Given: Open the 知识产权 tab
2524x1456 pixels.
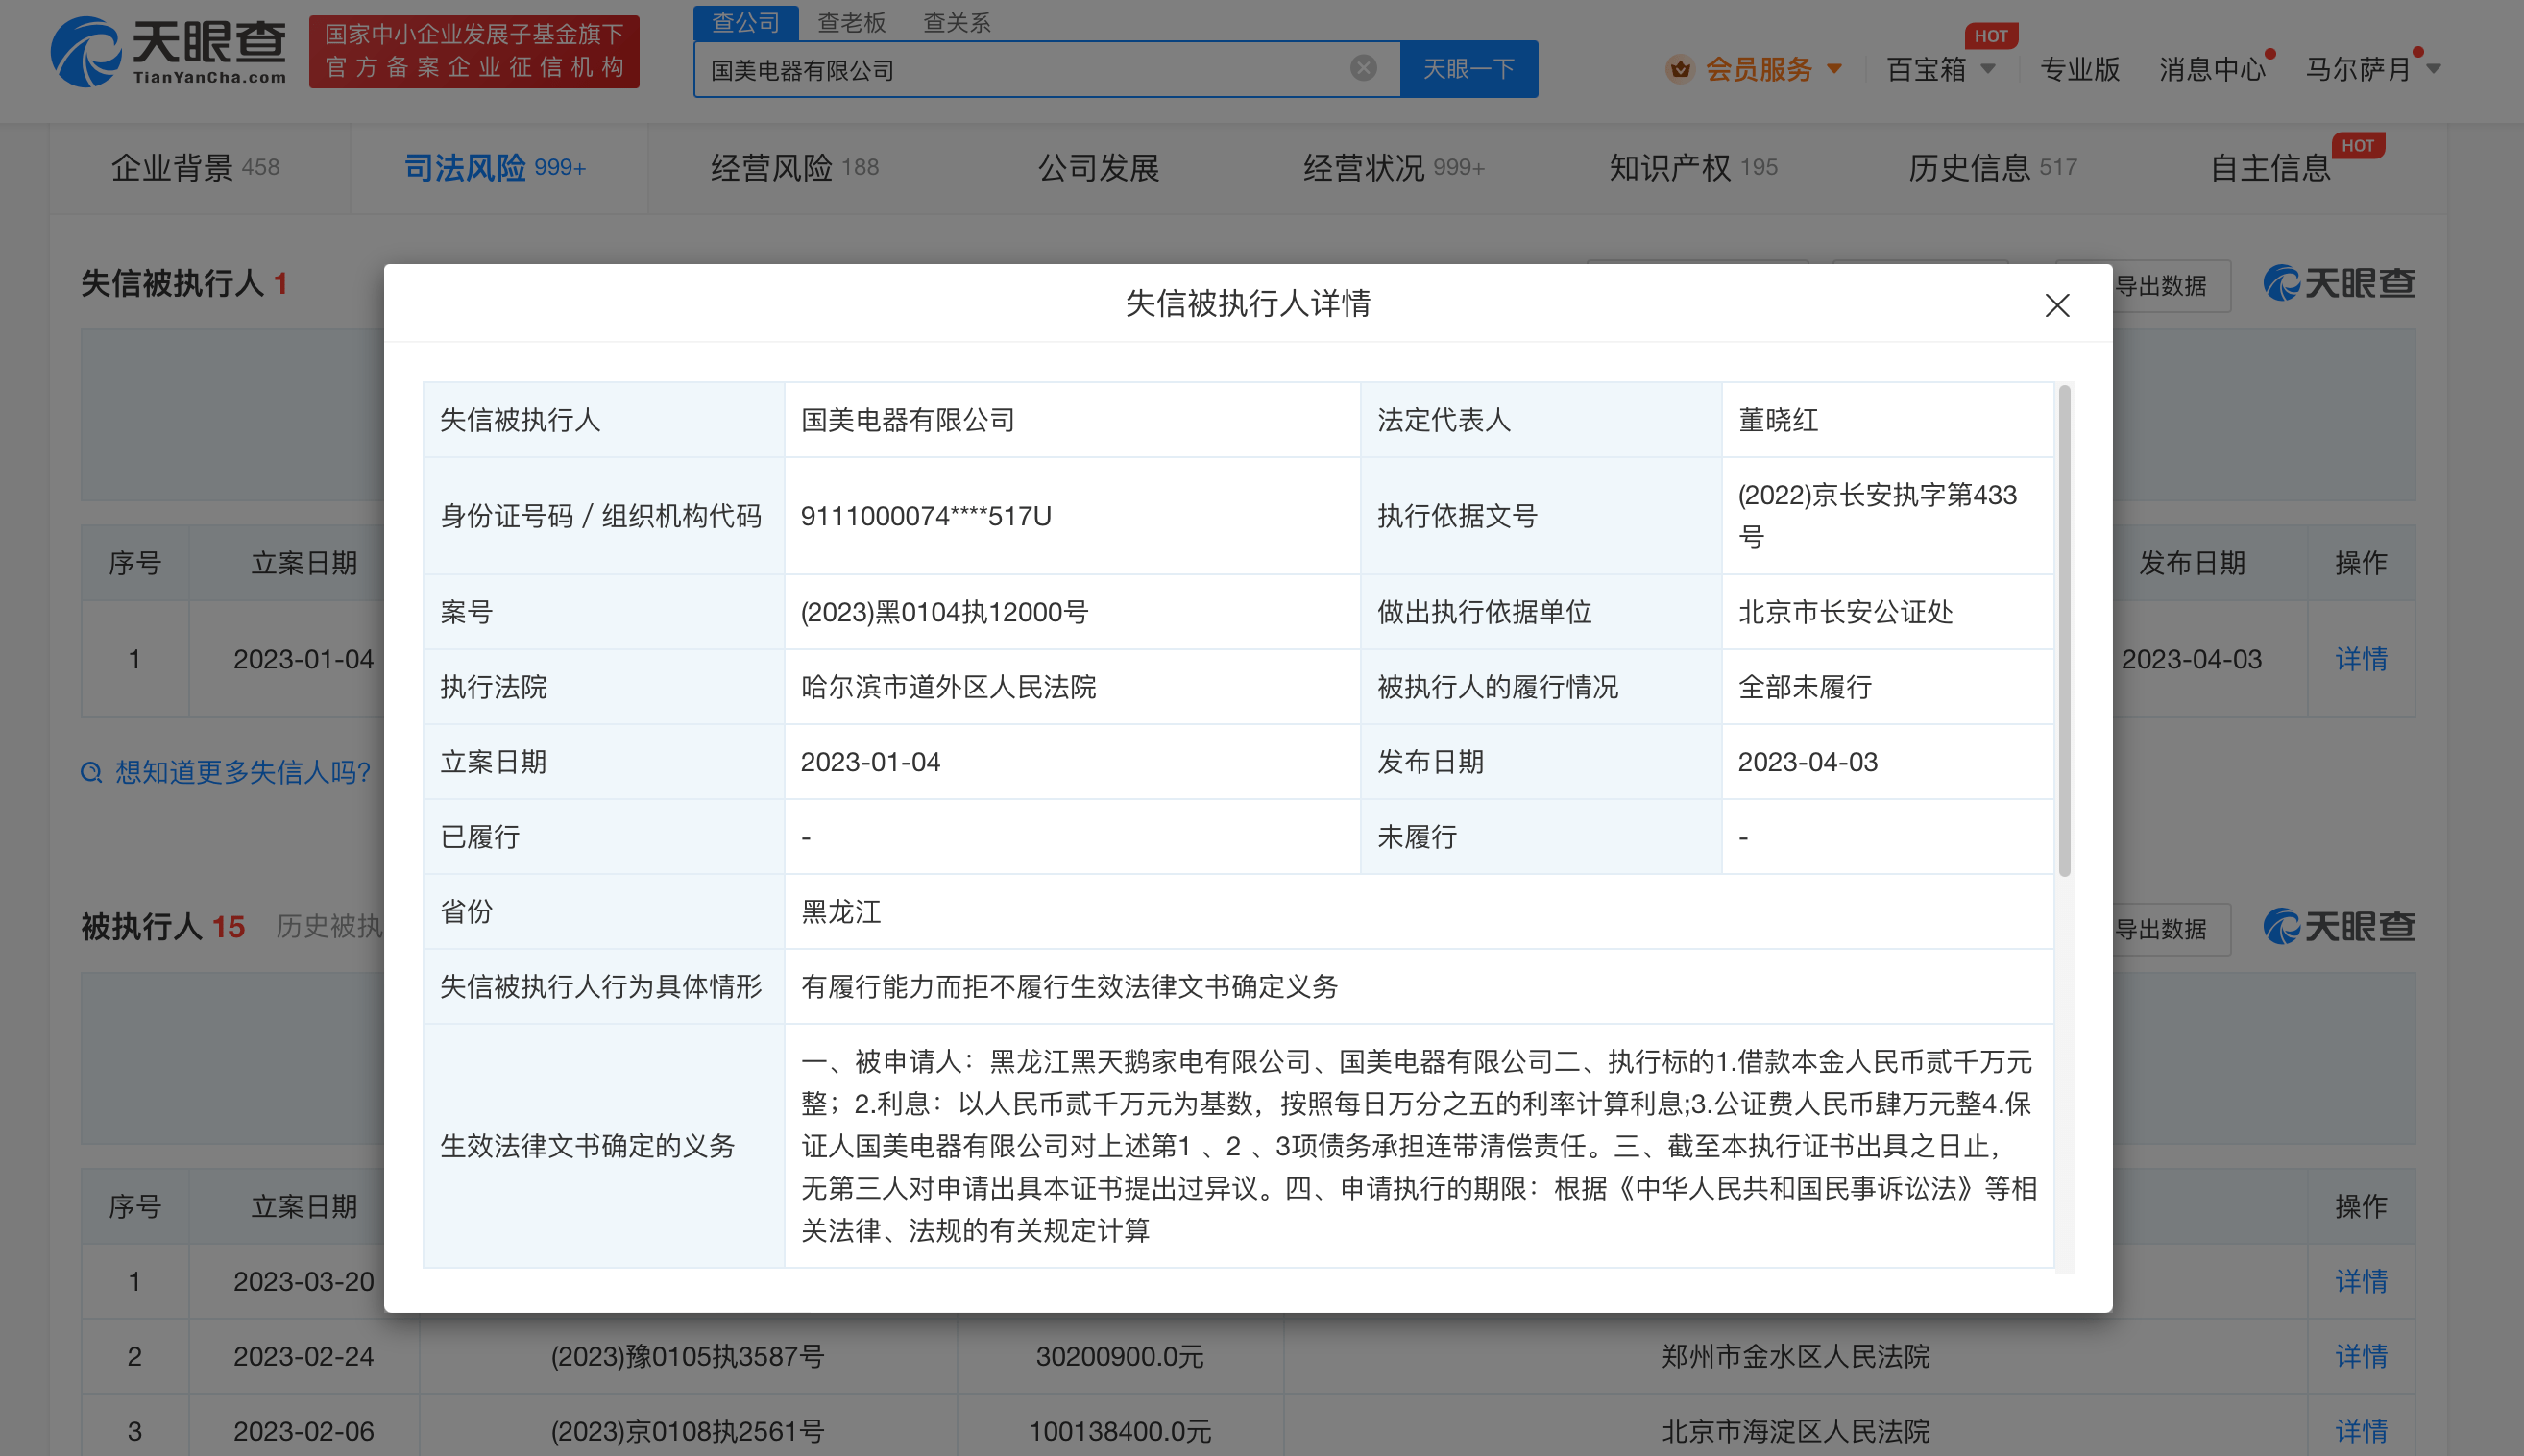Looking at the screenshot, I should coord(1693,167).
